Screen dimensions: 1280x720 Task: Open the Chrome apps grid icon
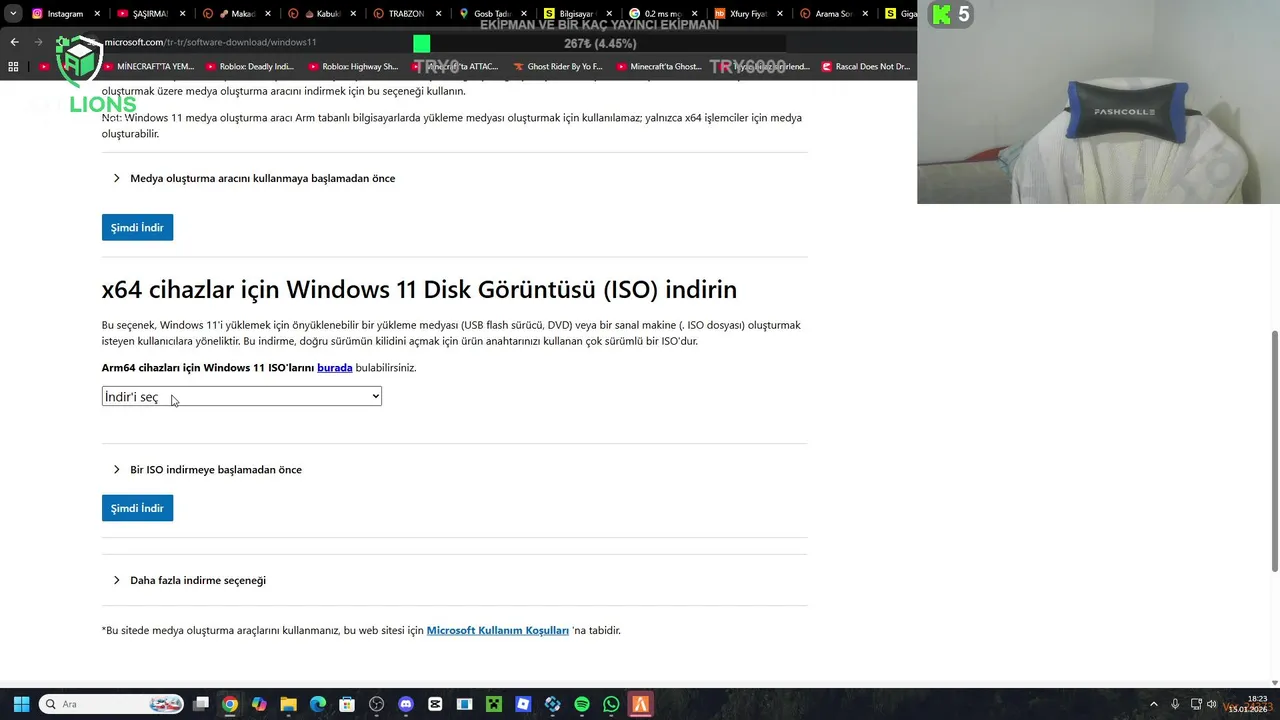[13, 67]
